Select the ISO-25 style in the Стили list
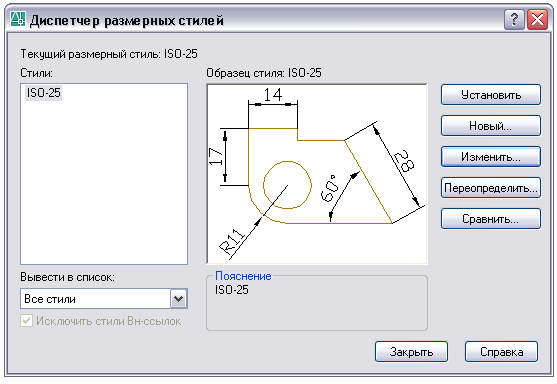 (43, 93)
